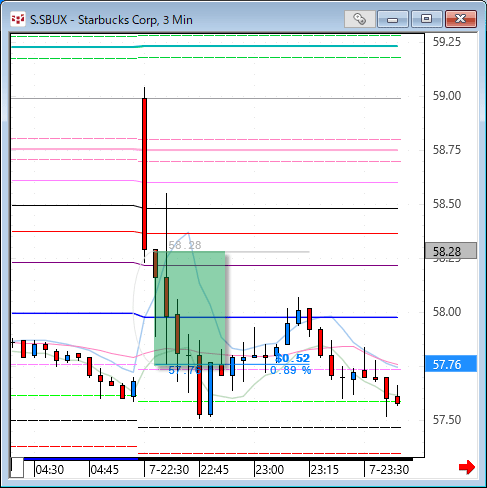The image size is (487, 488).
Task: Click the 7-23:30 time axis label
Action: click(x=389, y=470)
